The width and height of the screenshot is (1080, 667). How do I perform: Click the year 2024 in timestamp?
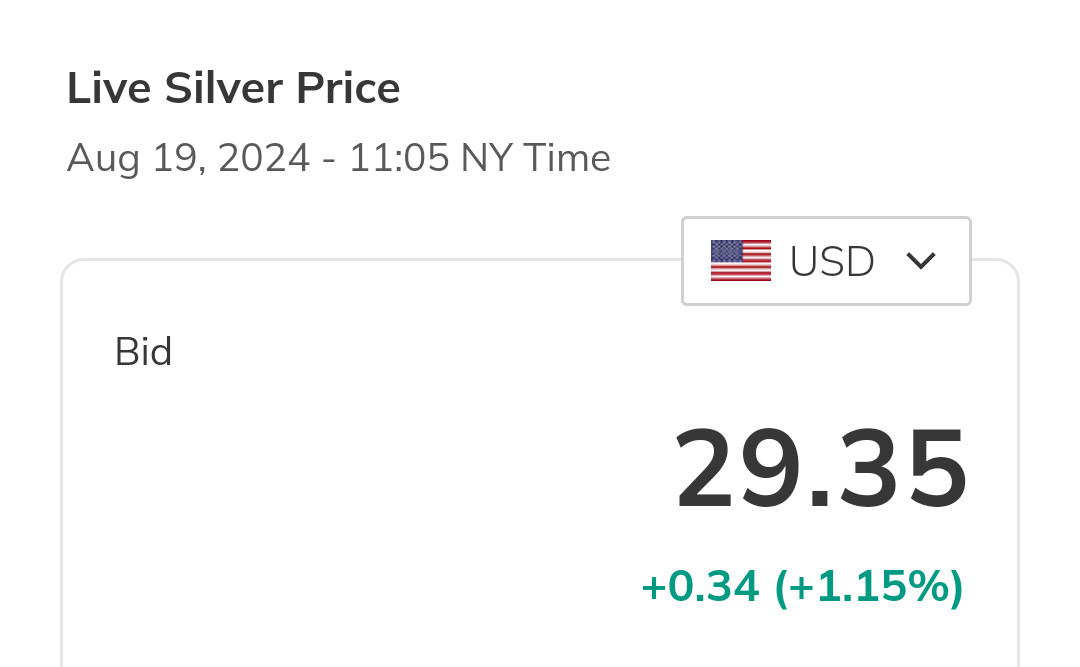tap(264, 159)
